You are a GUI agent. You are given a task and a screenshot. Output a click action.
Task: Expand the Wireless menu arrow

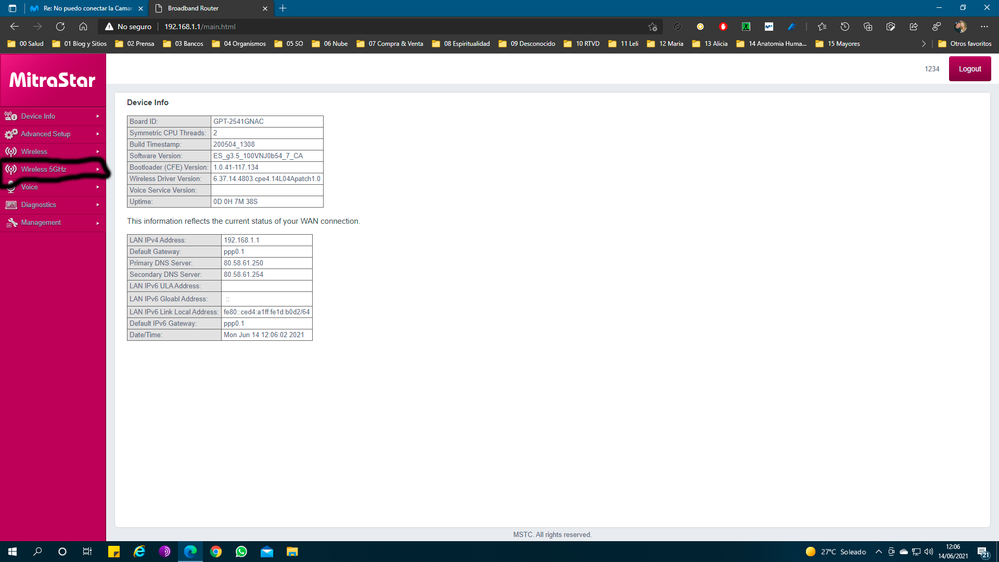[98, 152]
